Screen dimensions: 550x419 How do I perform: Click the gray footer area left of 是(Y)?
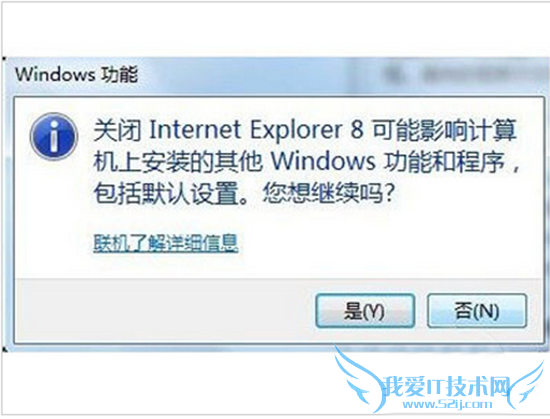click(x=165, y=310)
